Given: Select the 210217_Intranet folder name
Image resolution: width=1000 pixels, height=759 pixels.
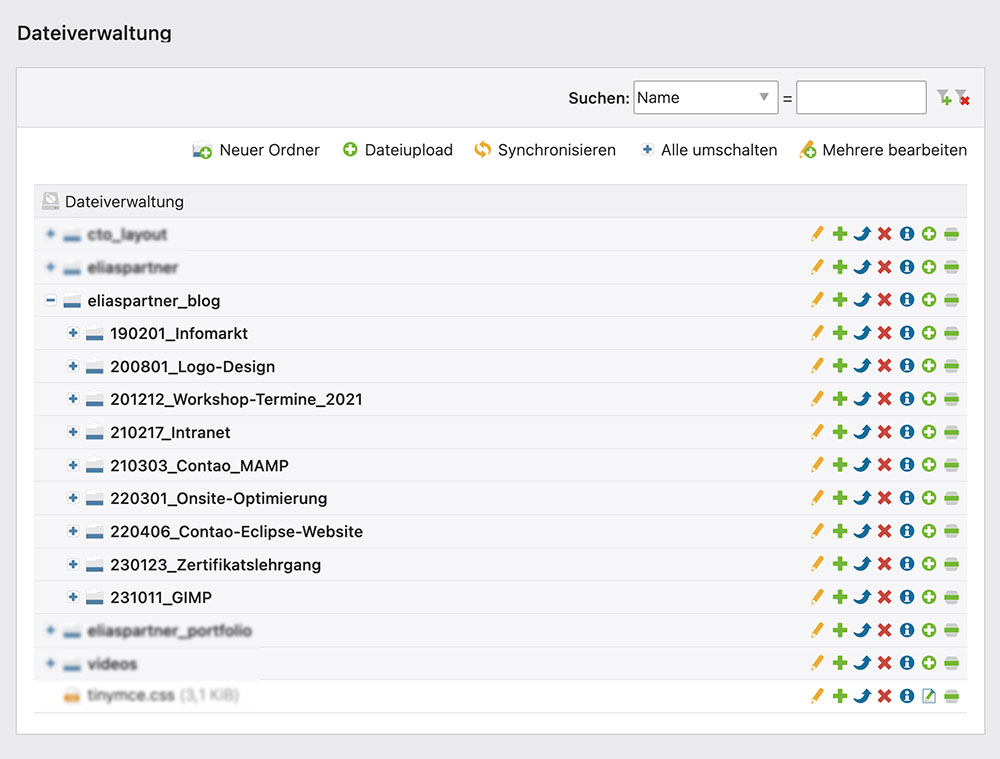Looking at the screenshot, I should point(170,432).
